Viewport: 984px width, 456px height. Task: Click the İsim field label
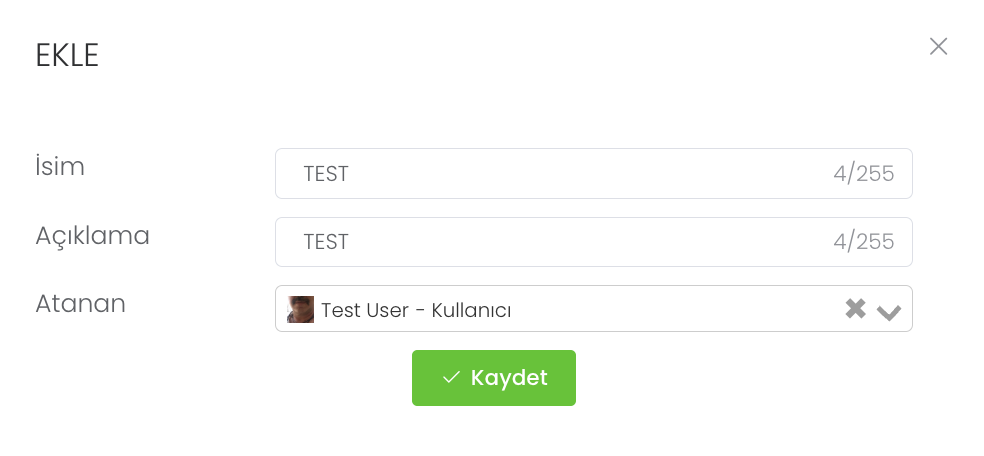click(x=60, y=167)
